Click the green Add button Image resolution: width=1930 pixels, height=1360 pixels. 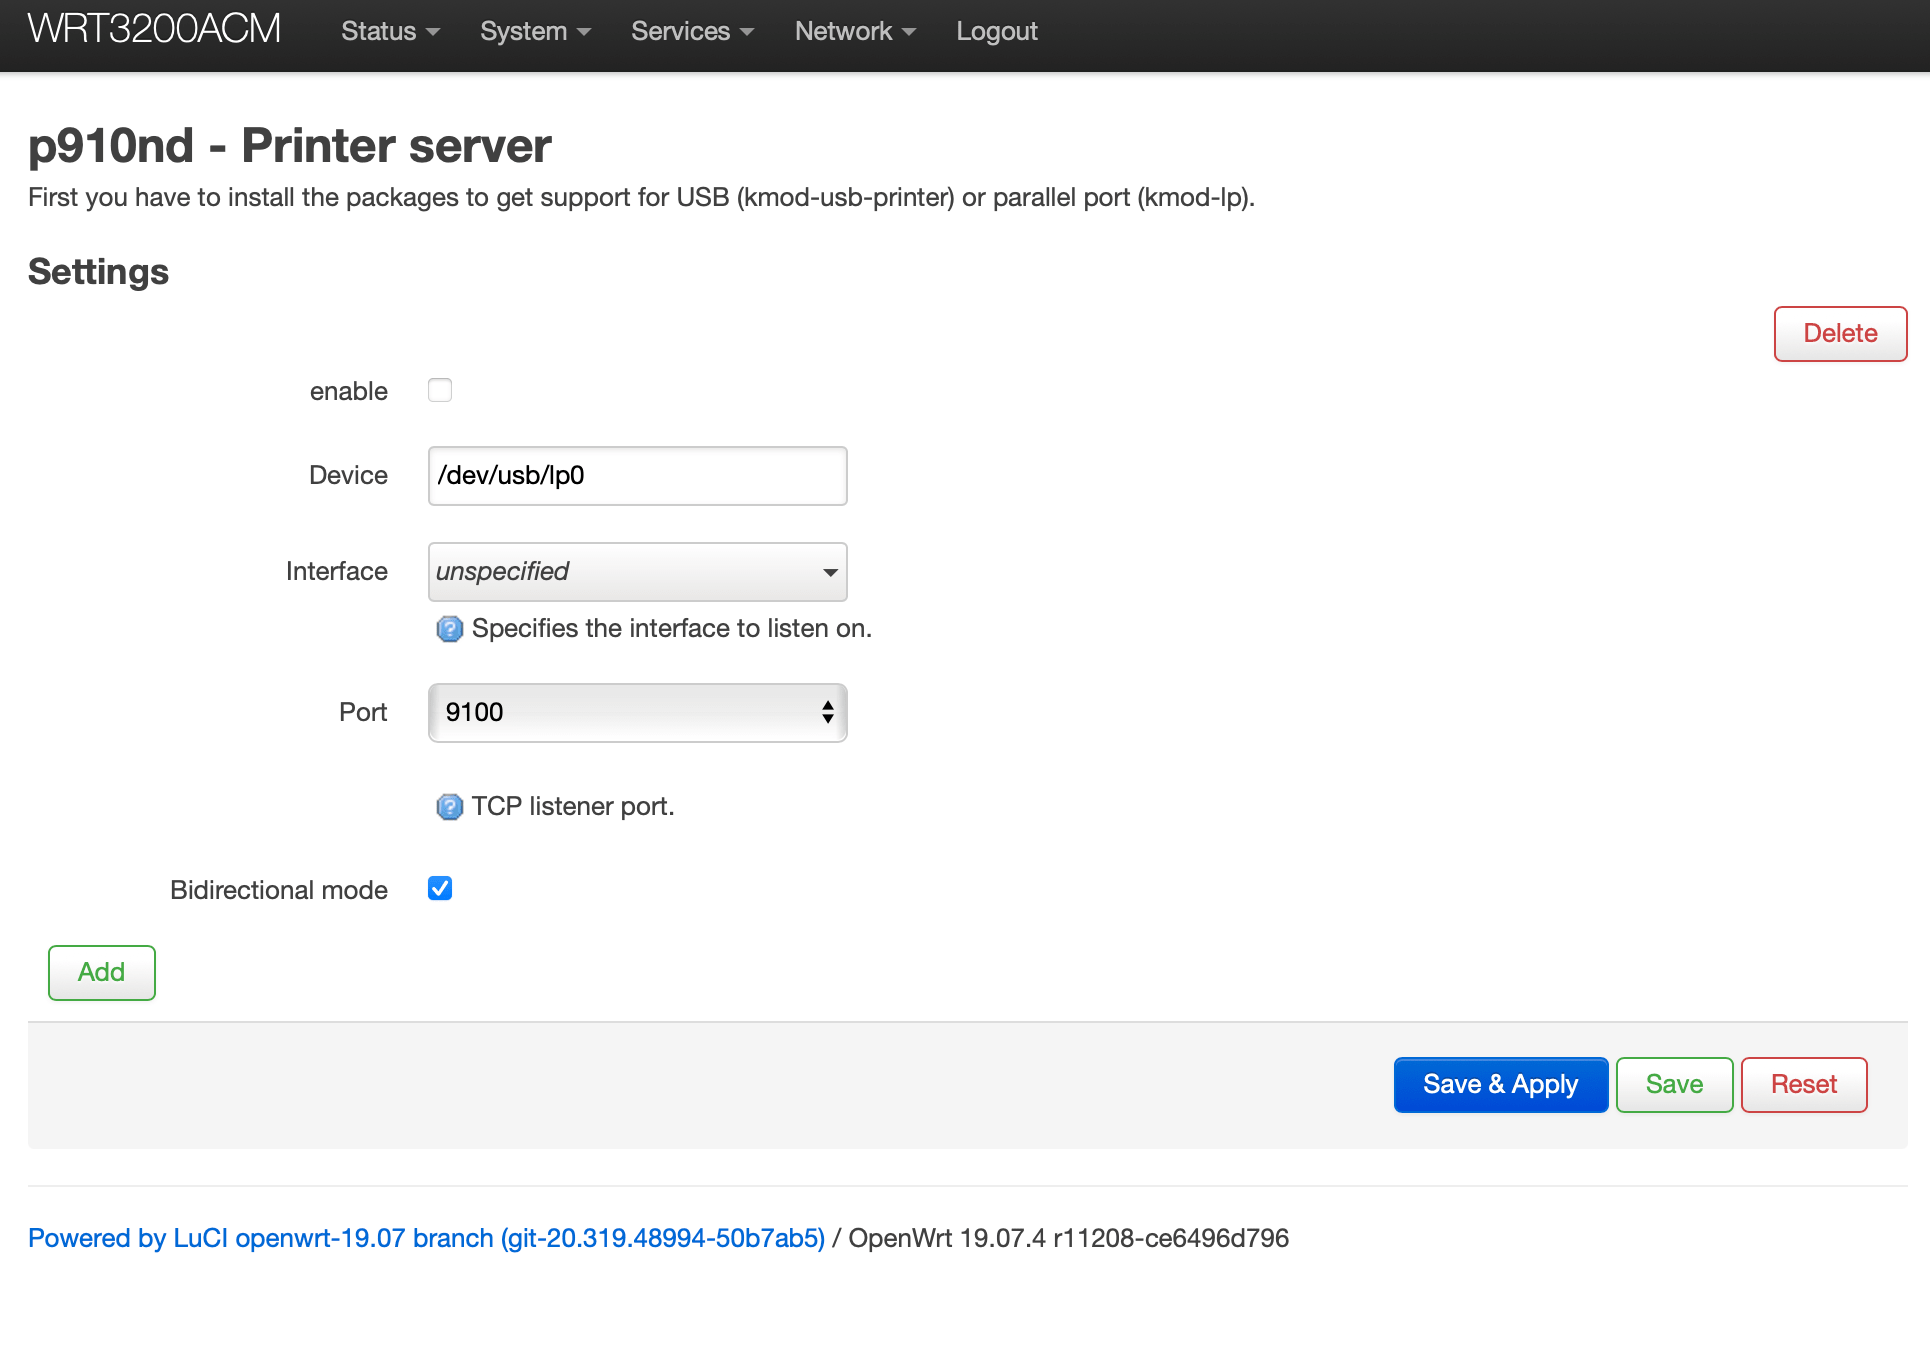coord(102,973)
